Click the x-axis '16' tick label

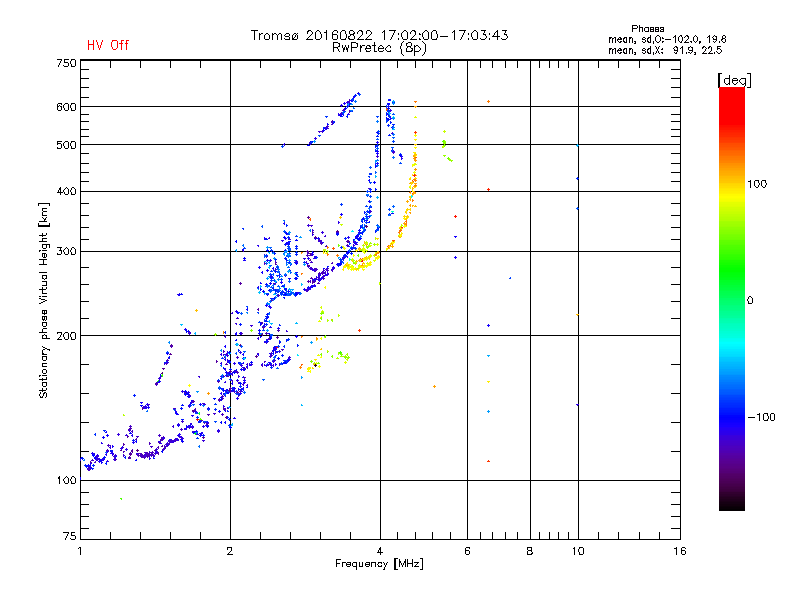680,551
